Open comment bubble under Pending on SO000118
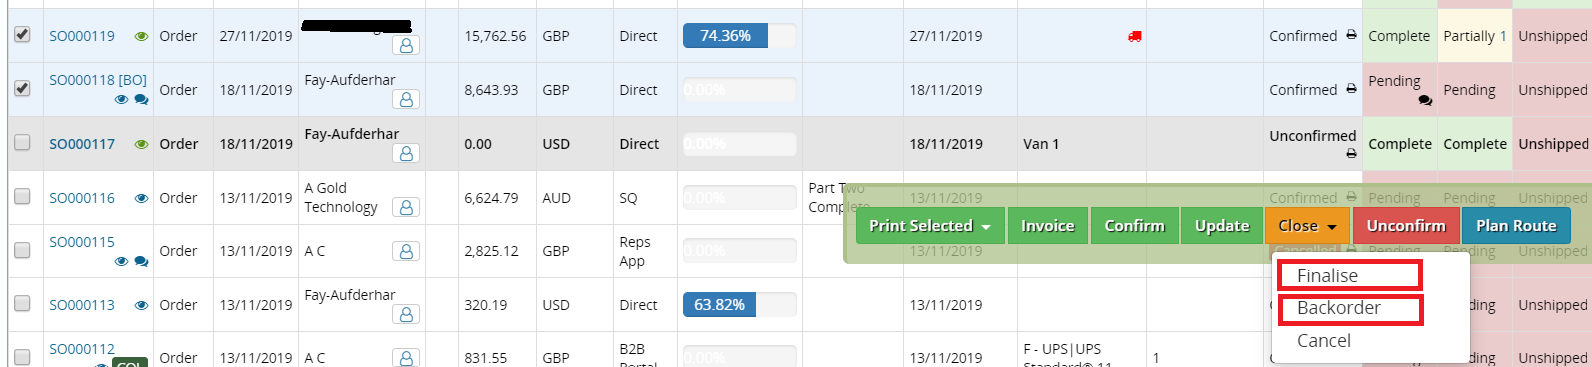The width and height of the screenshot is (1592, 367). pyautogui.click(x=1425, y=100)
